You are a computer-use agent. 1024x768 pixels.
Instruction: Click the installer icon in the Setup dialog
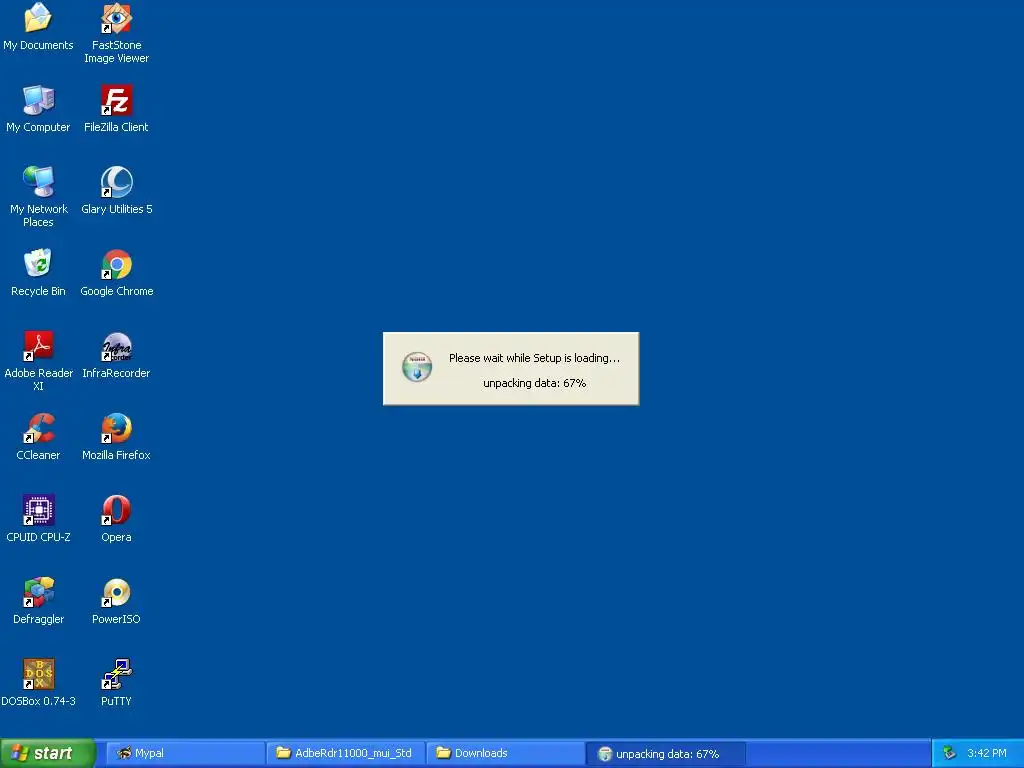tap(417, 367)
